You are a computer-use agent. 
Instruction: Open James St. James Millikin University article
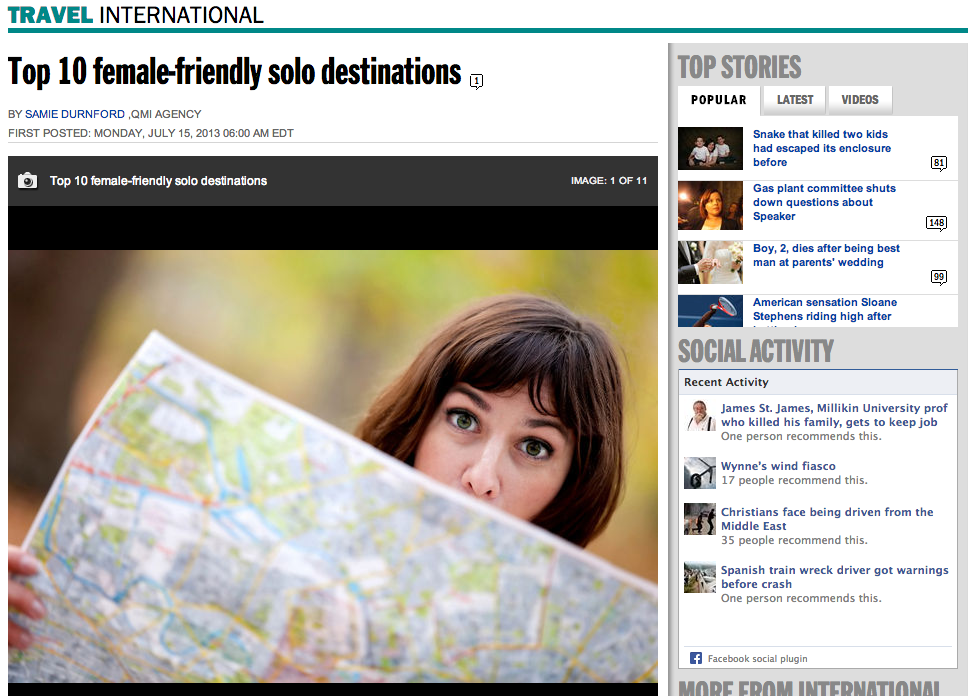tap(834, 415)
